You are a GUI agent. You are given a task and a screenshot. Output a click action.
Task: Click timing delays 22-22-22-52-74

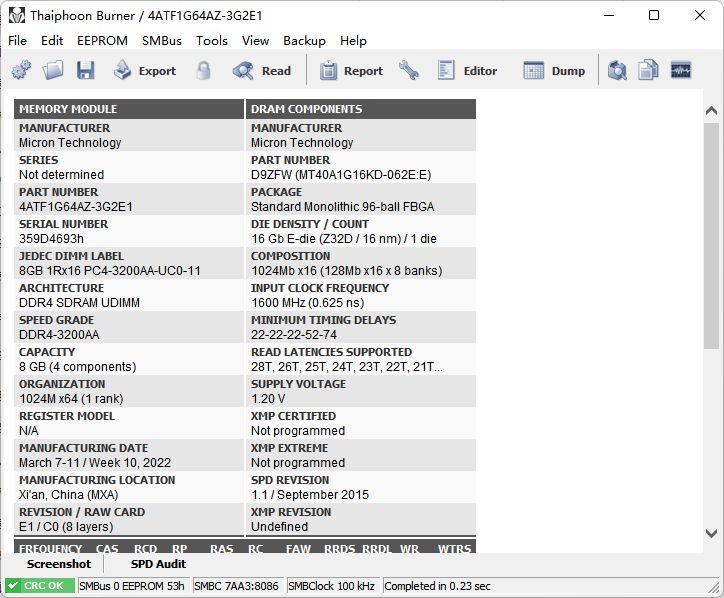(294, 334)
